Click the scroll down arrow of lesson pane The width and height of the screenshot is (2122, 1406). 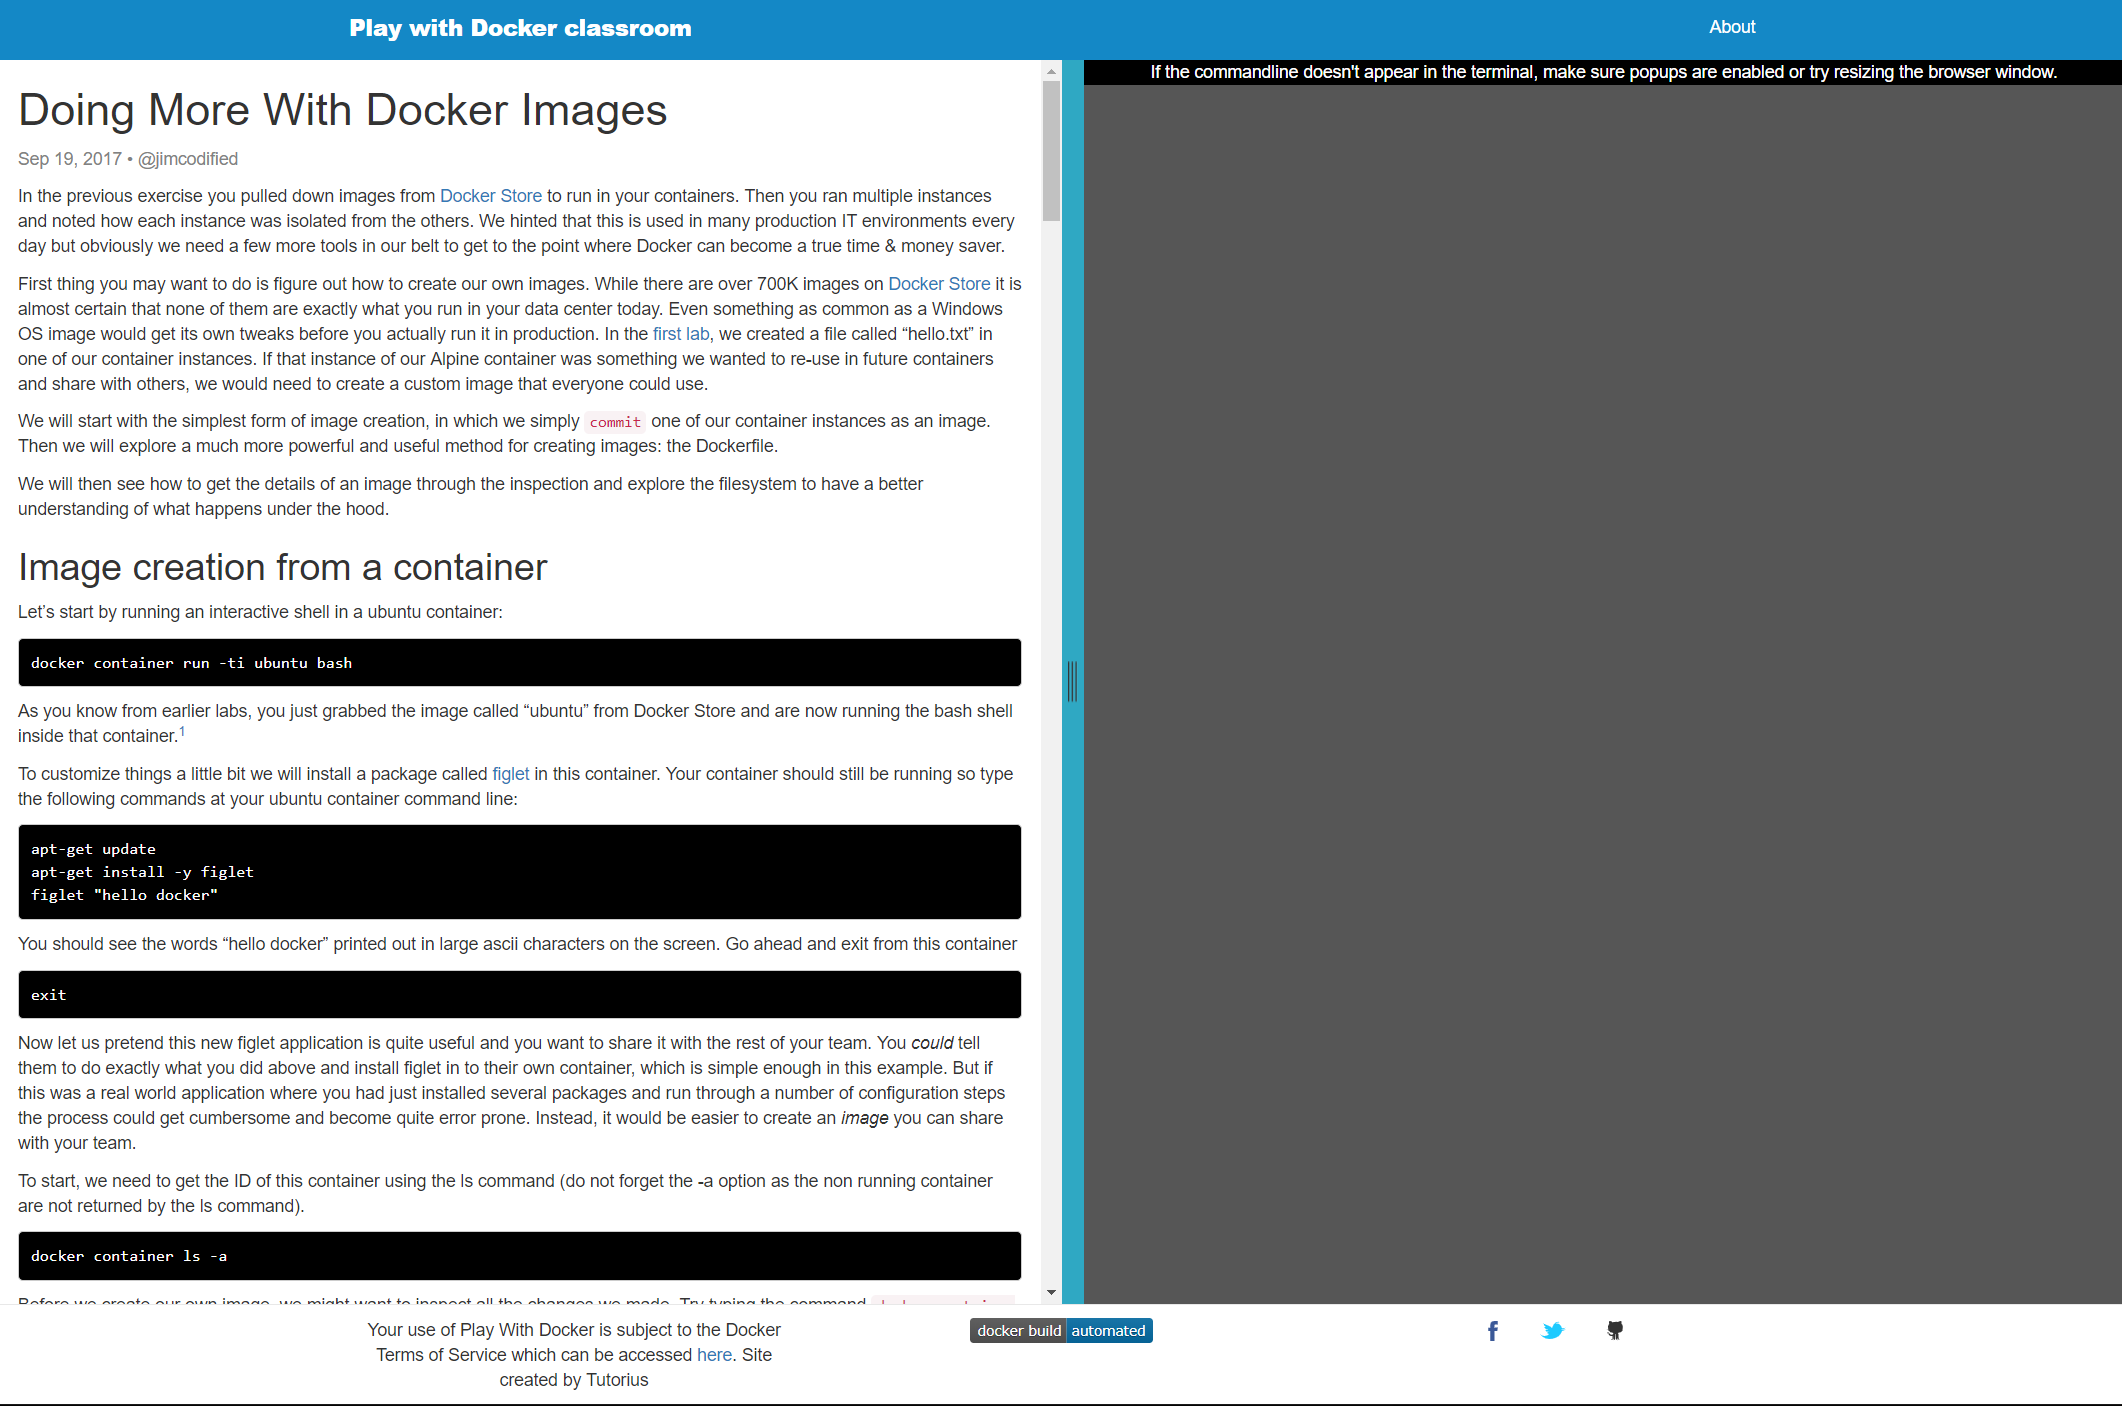1051,1292
